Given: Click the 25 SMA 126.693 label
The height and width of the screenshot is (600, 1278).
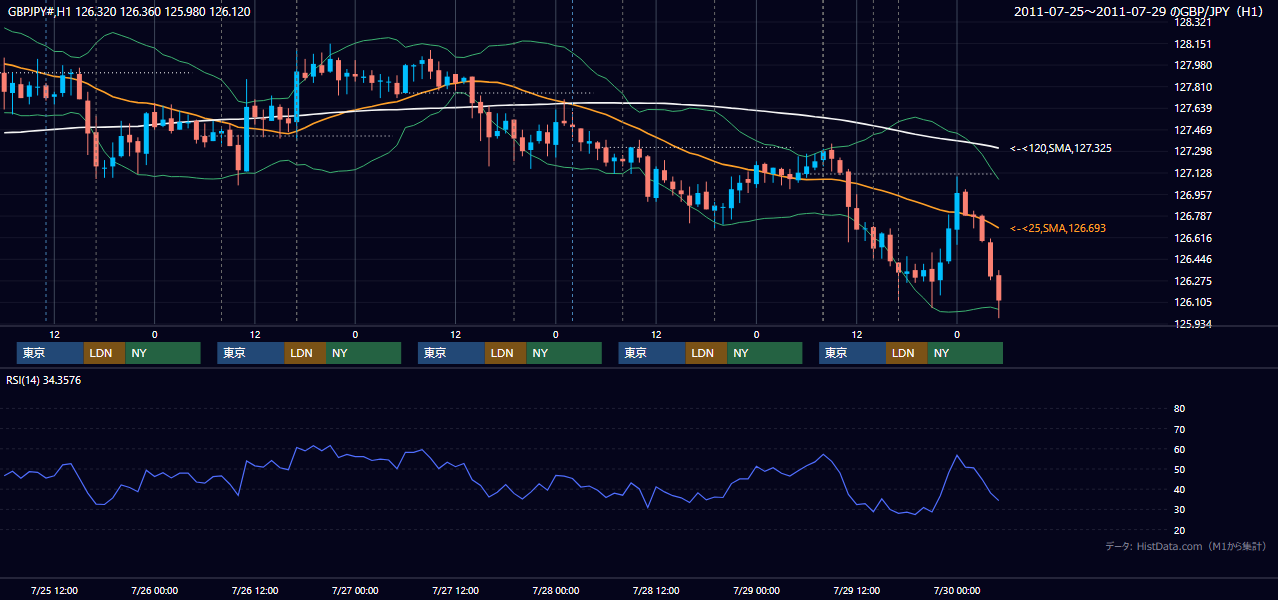Looking at the screenshot, I should (x=1058, y=228).
